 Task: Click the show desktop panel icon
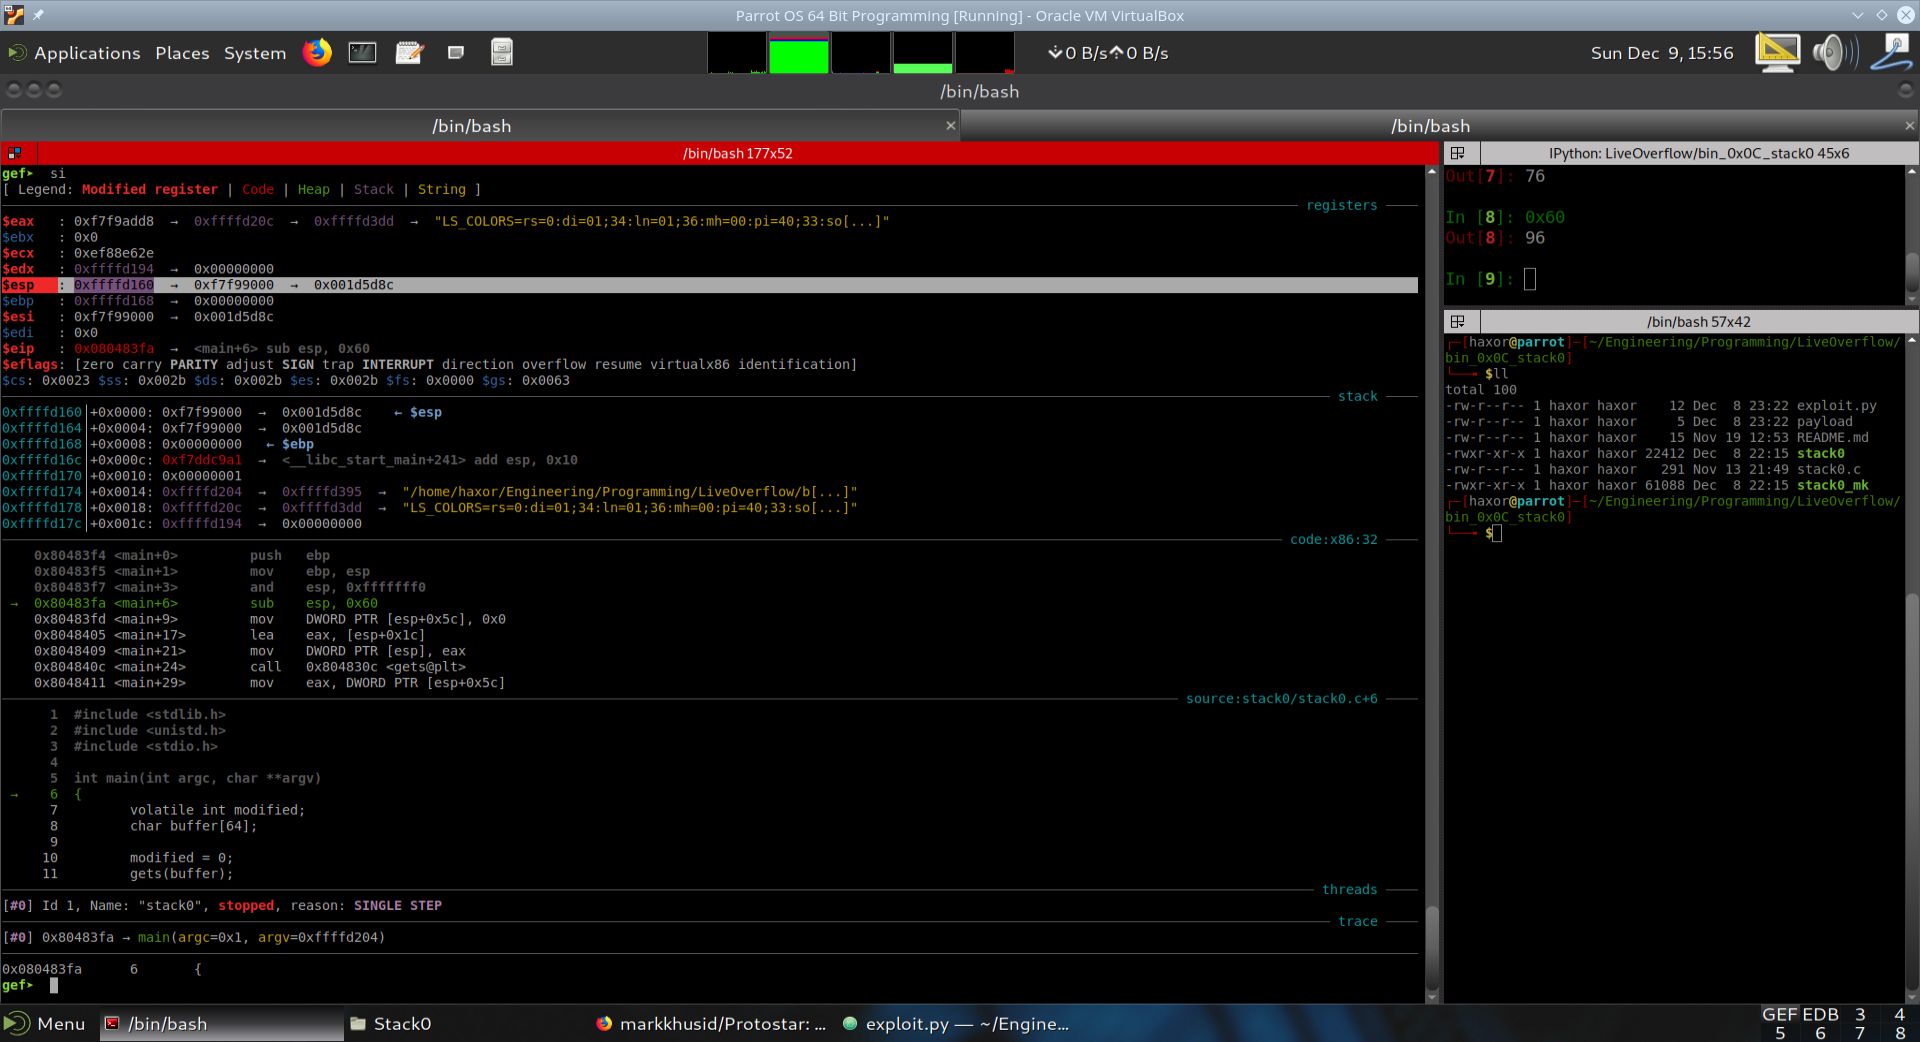pyautogui.click(x=456, y=52)
